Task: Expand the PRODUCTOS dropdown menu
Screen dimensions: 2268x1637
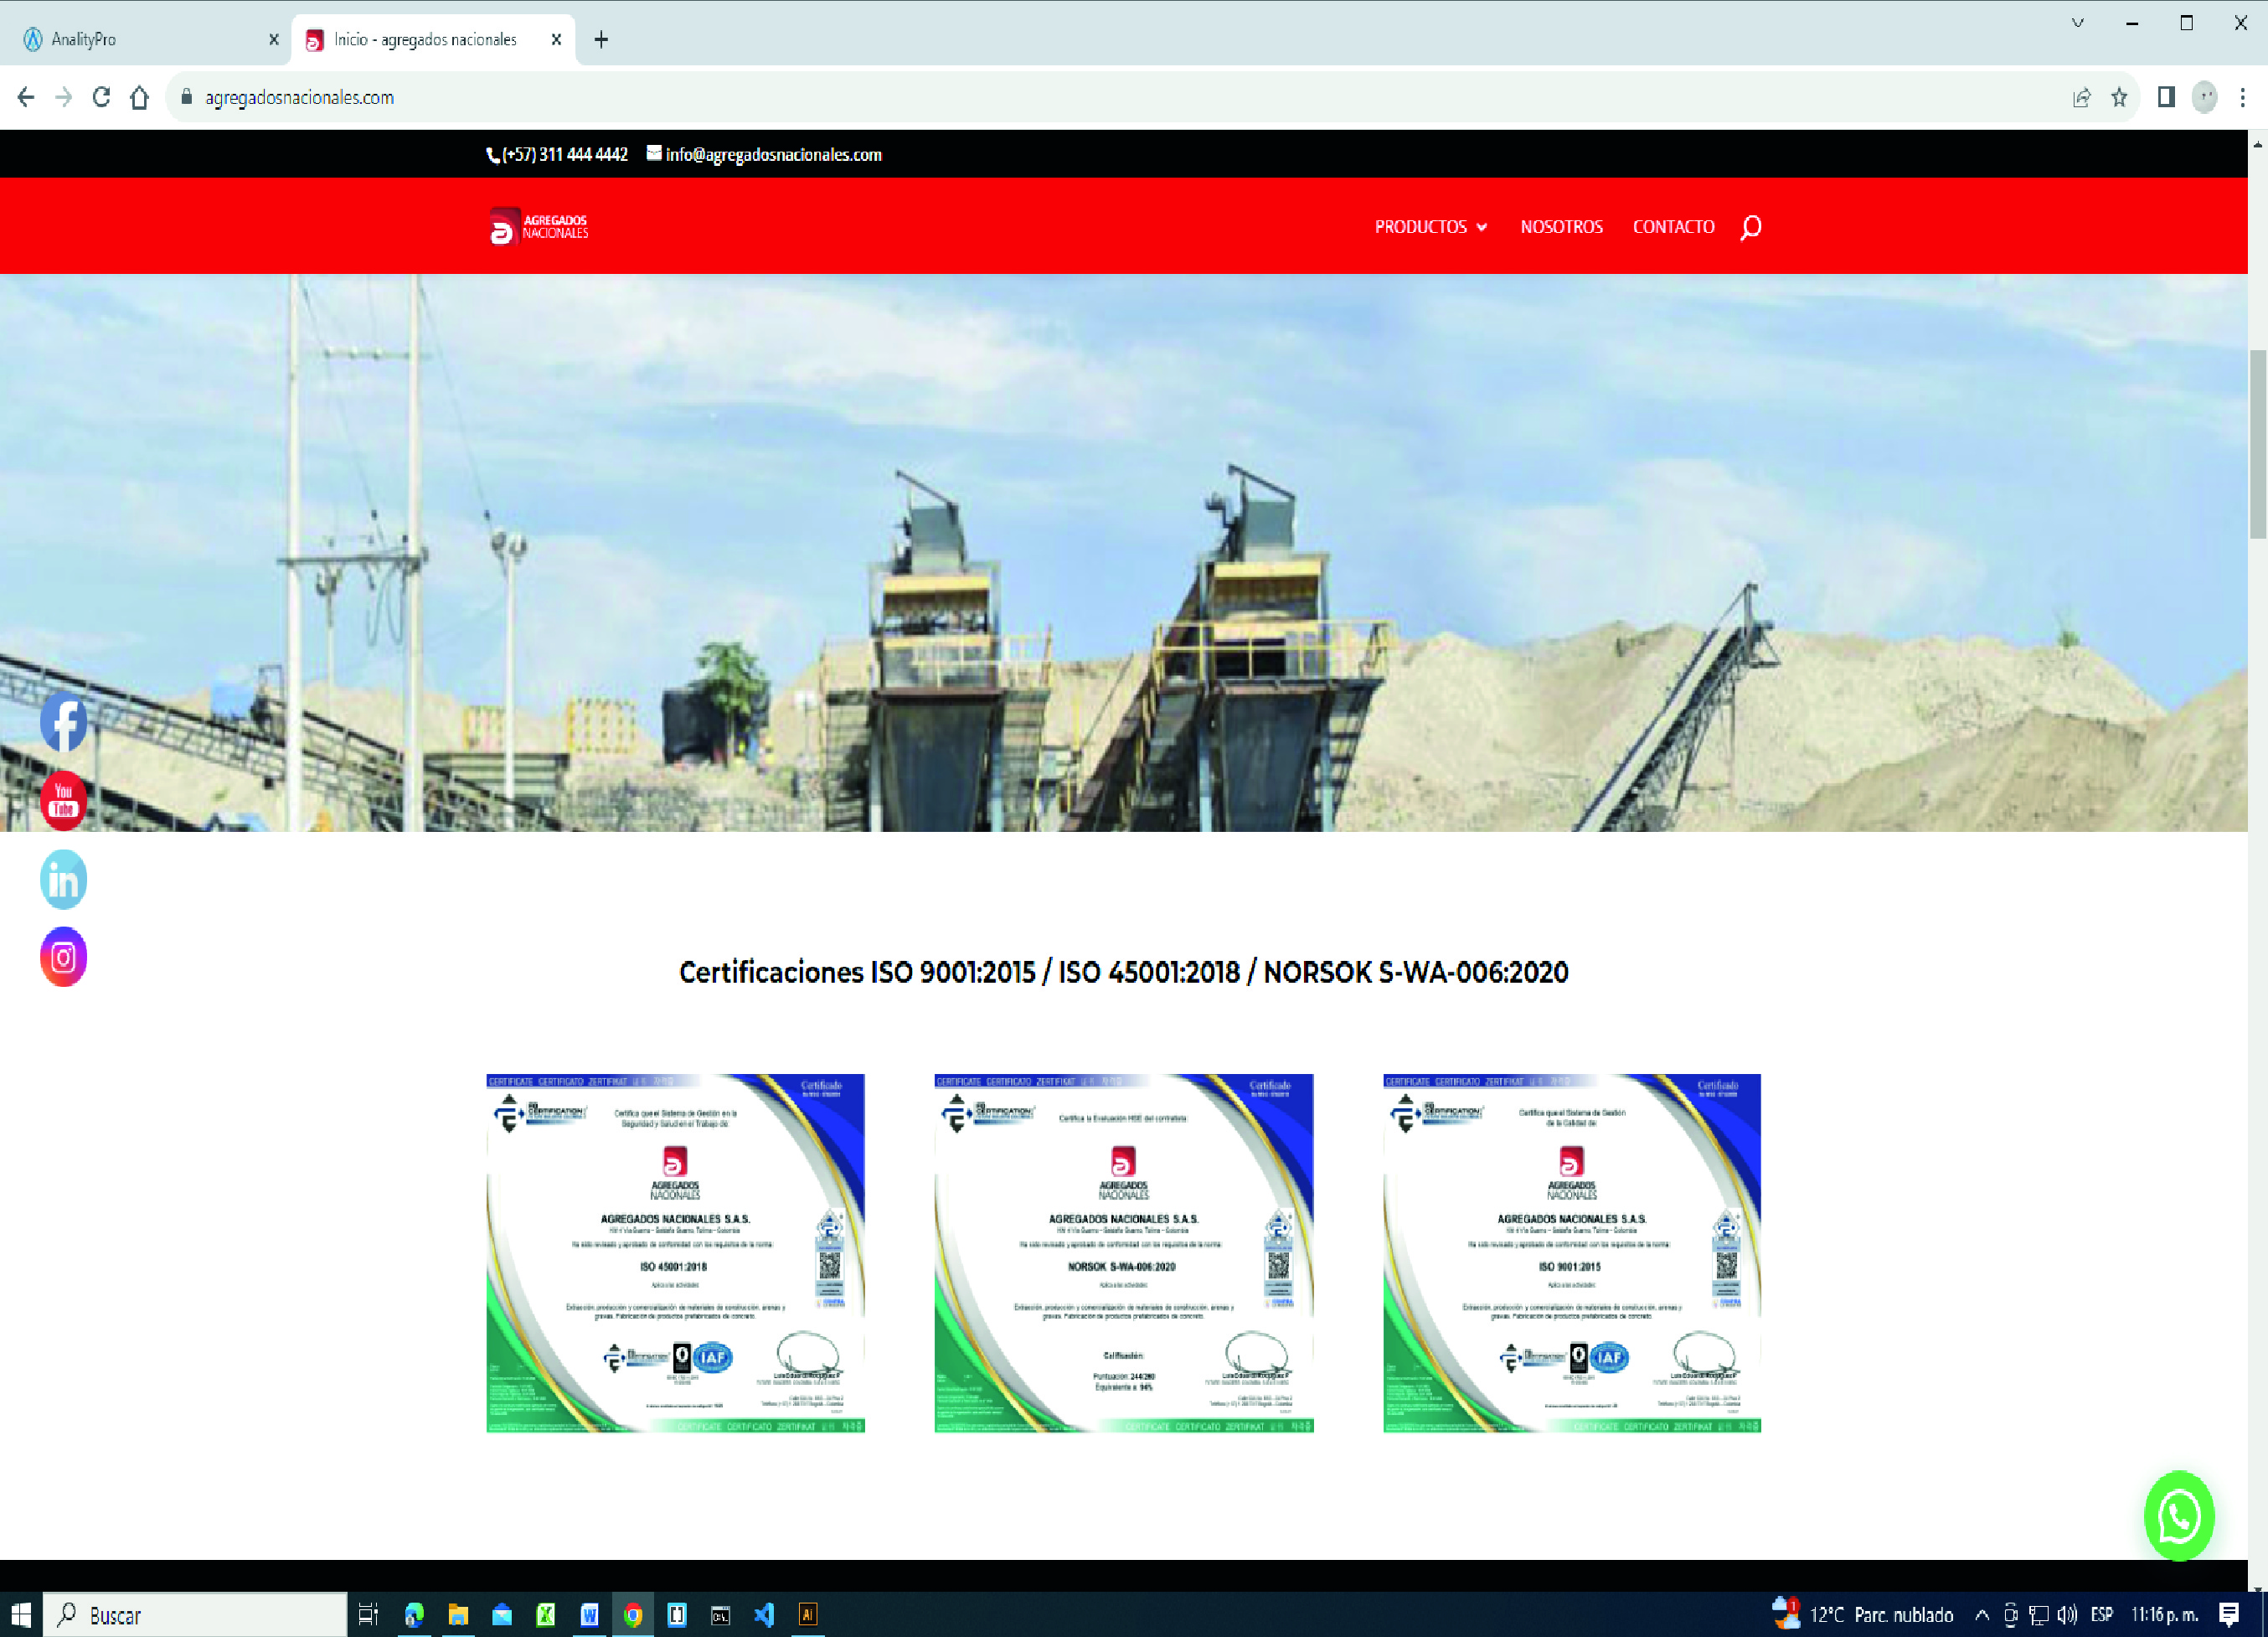Action: 1430,227
